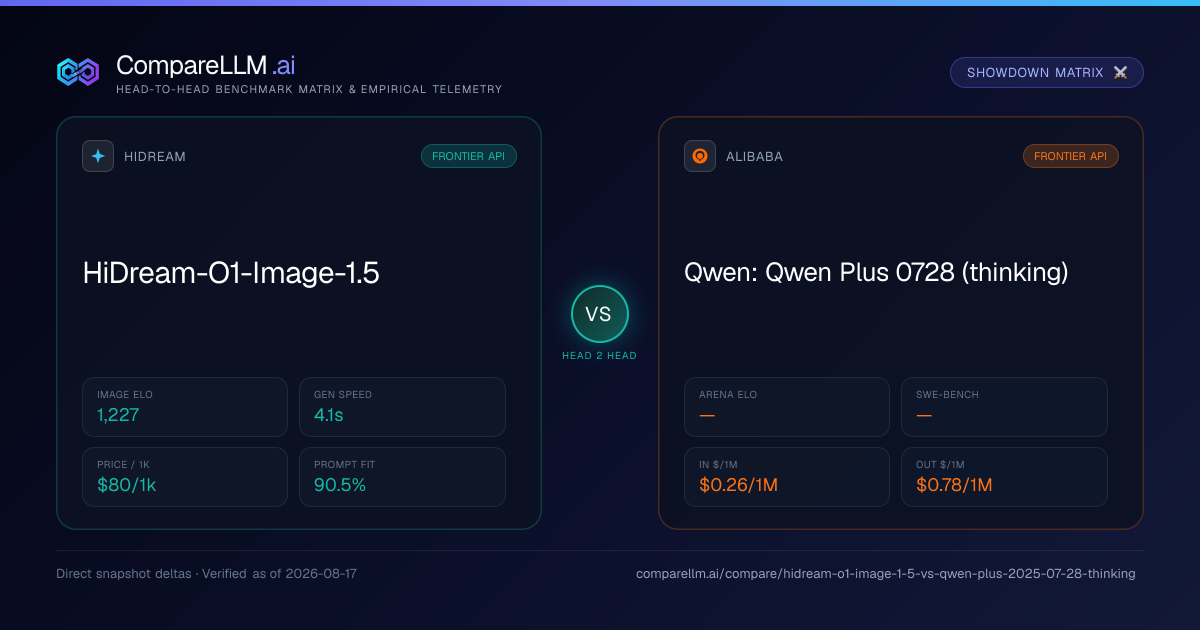
Task: Click the Price / 1K $80/1k tile
Action: point(185,477)
